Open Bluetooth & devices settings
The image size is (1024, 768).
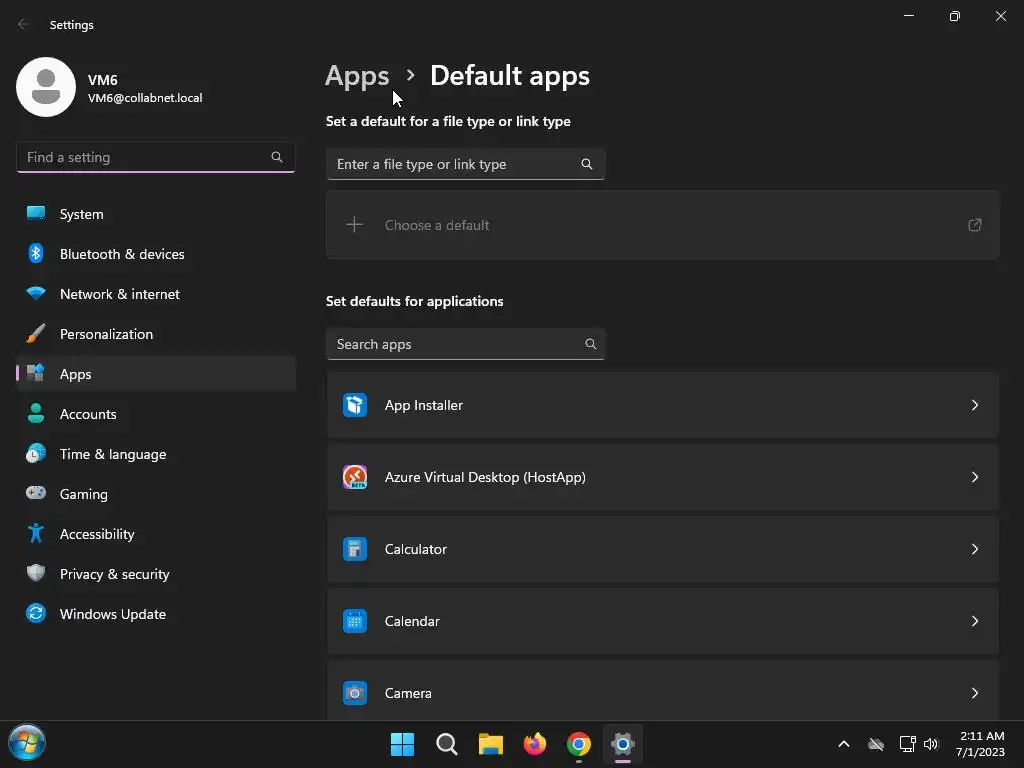(121, 254)
